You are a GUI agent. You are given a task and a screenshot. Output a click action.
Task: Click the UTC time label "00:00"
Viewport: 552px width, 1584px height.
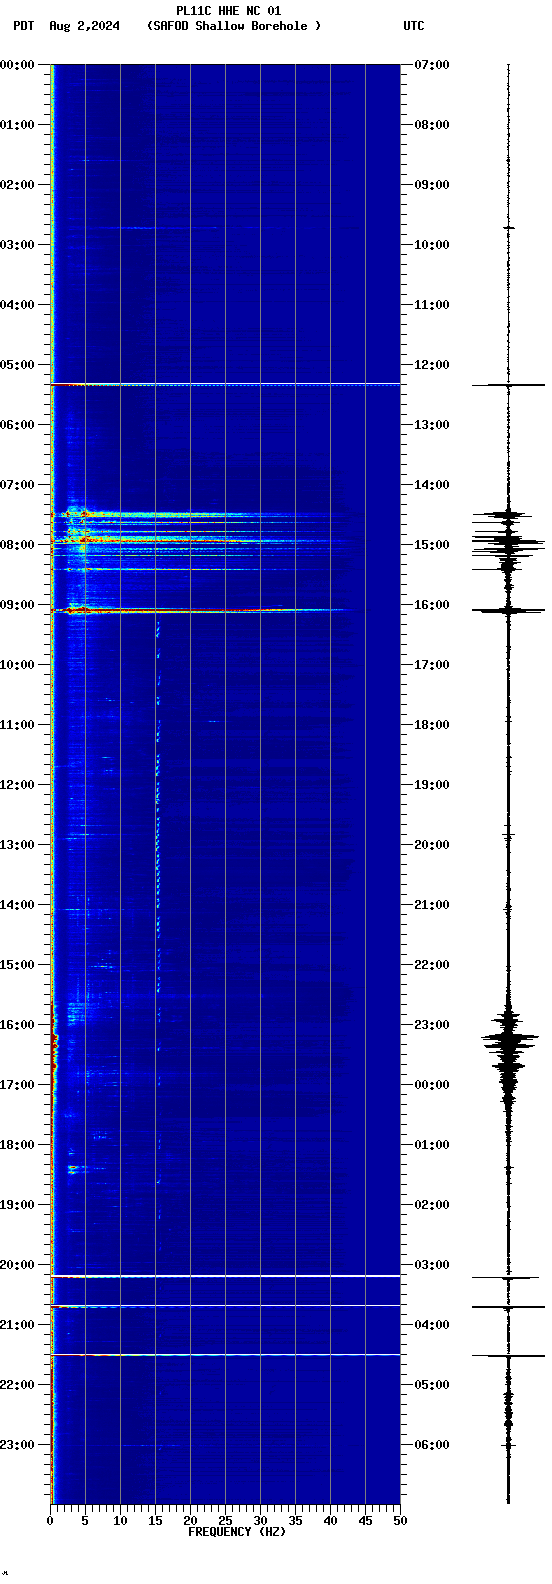click(x=432, y=1085)
